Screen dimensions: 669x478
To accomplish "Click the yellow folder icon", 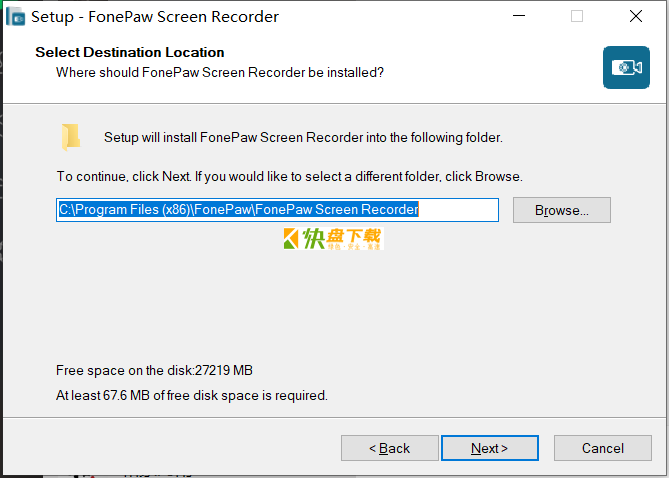I will pyautogui.click(x=70, y=137).
